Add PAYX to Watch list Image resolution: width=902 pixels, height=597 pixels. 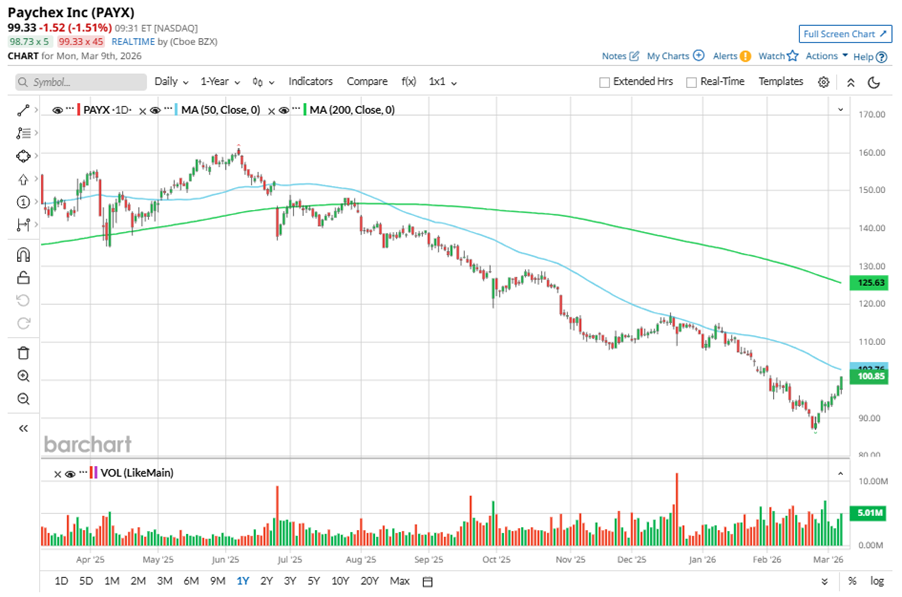[x=778, y=56]
